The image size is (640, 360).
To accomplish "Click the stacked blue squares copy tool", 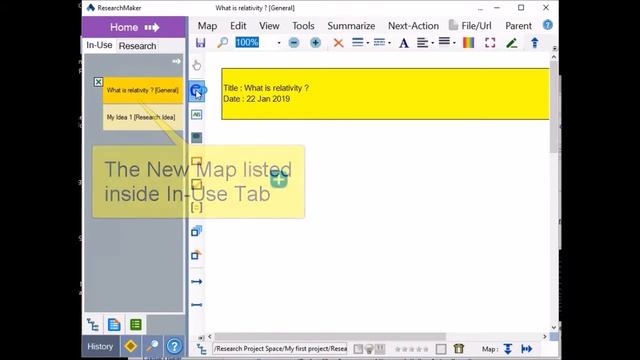I will (x=196, y=231).
